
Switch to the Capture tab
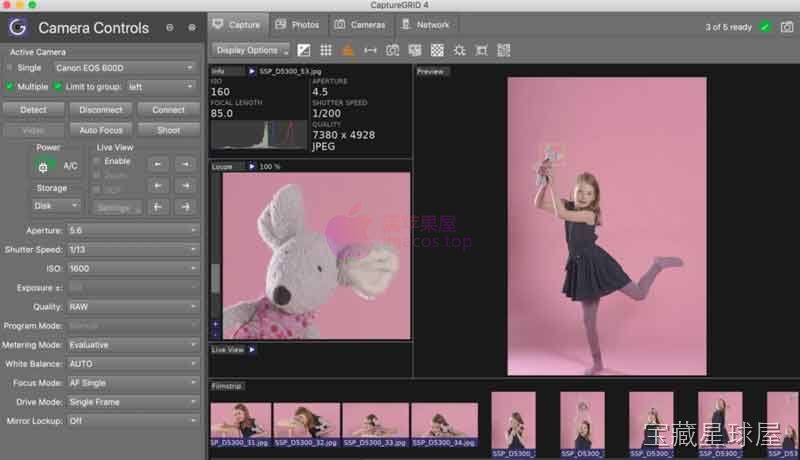point(237,24)
